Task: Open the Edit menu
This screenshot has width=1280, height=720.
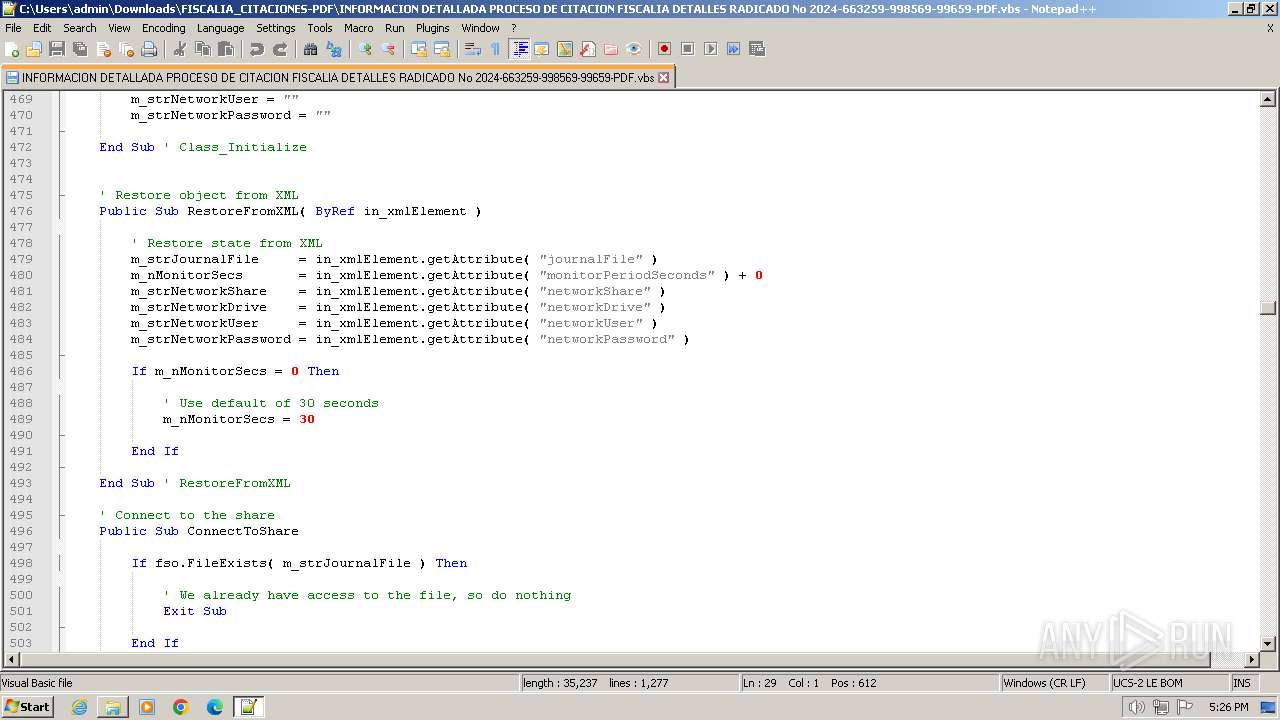Action: [42, 28]
